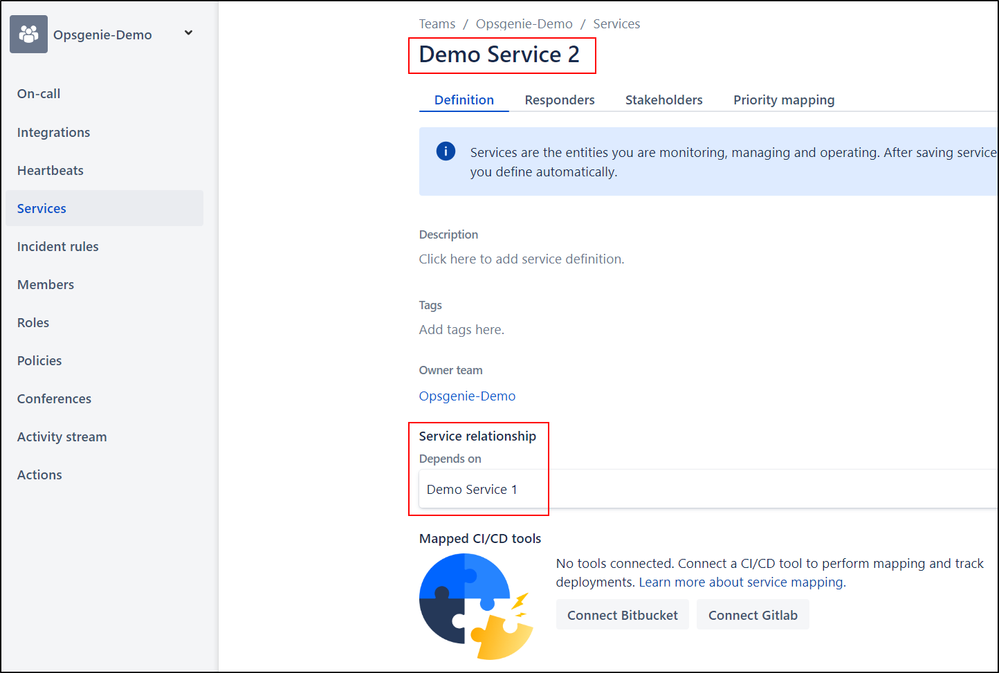Click the Depends on label

click(450, 459)
